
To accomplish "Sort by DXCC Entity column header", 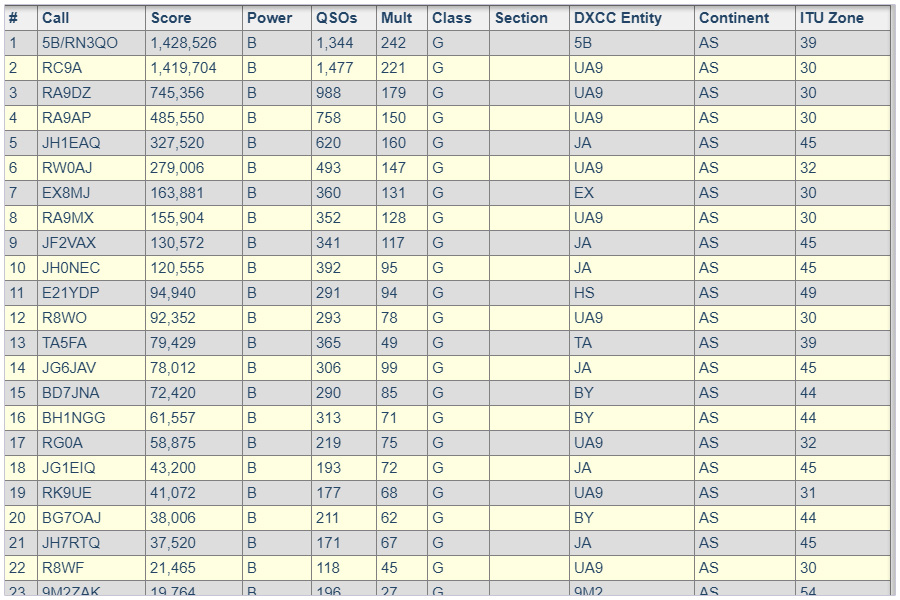I will pos(618,18).
